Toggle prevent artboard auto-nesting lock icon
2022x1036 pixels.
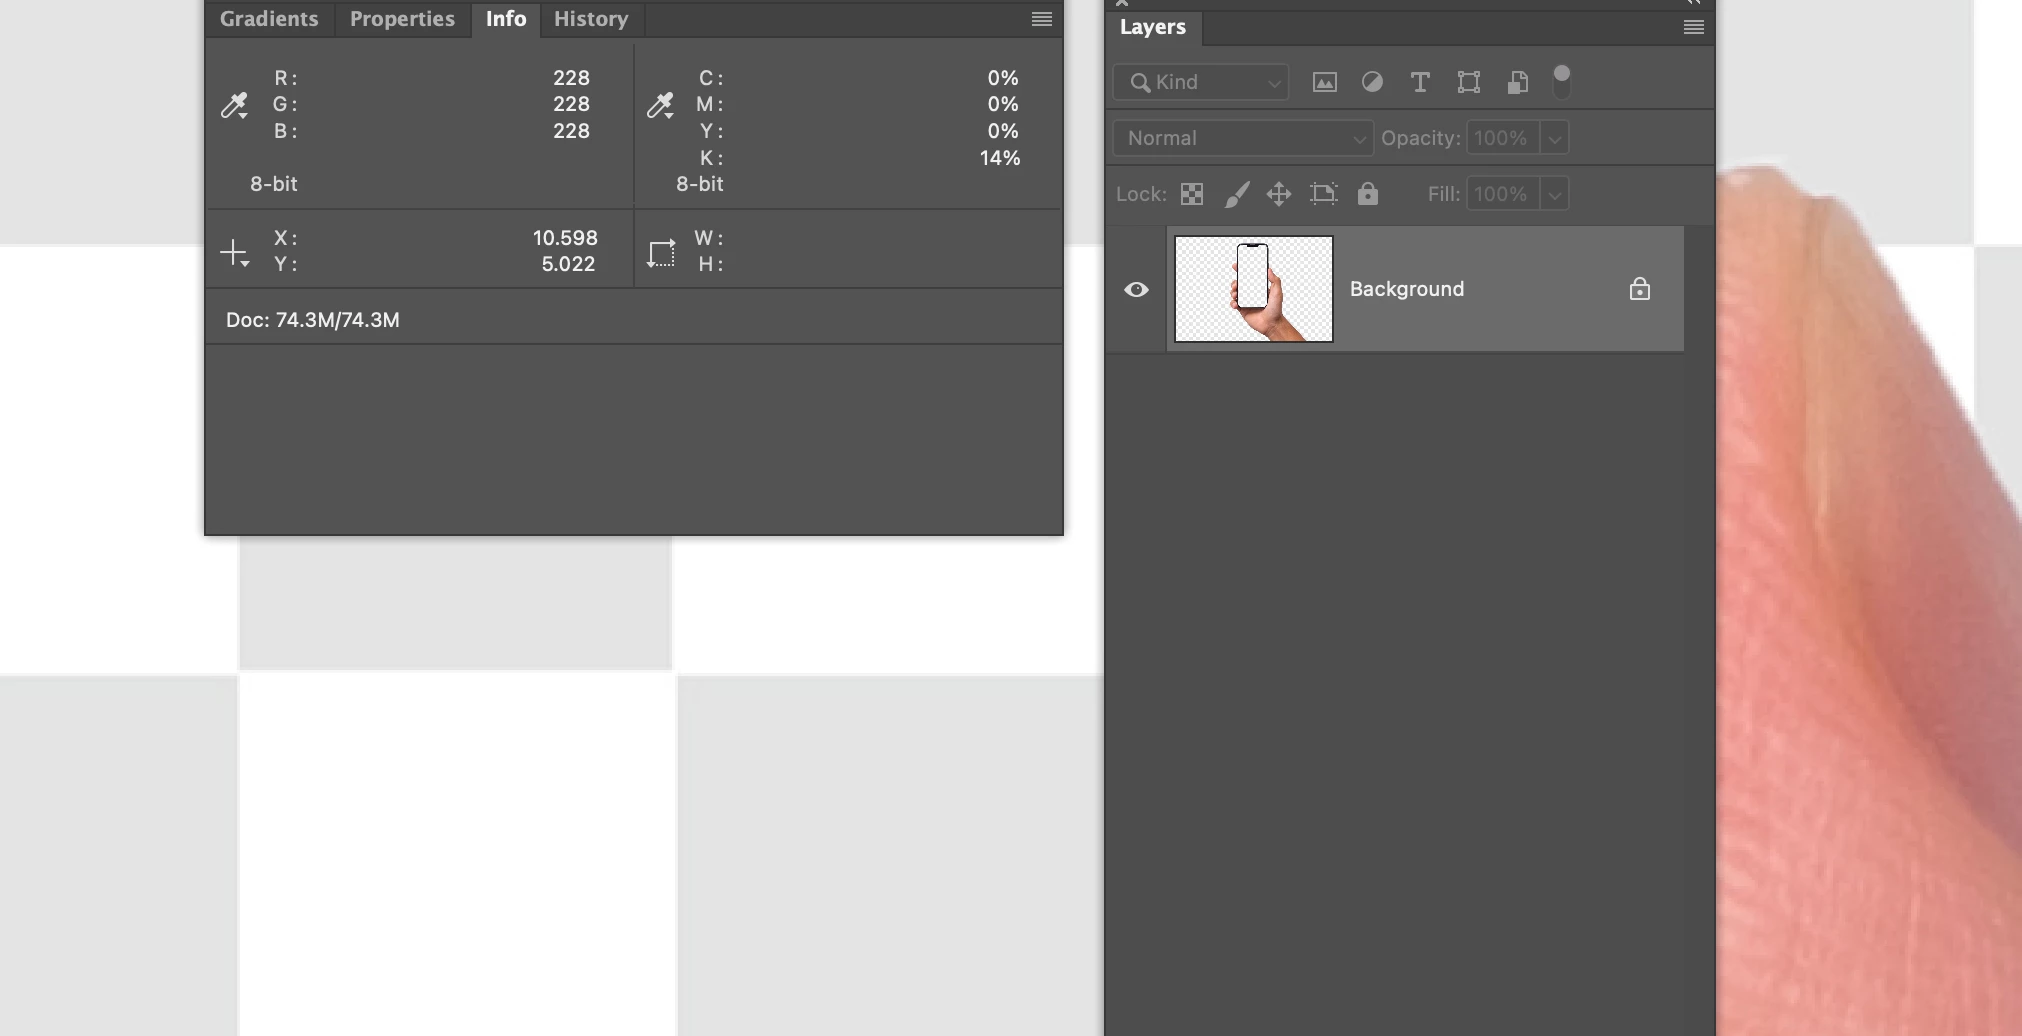tap(1323, 194)
